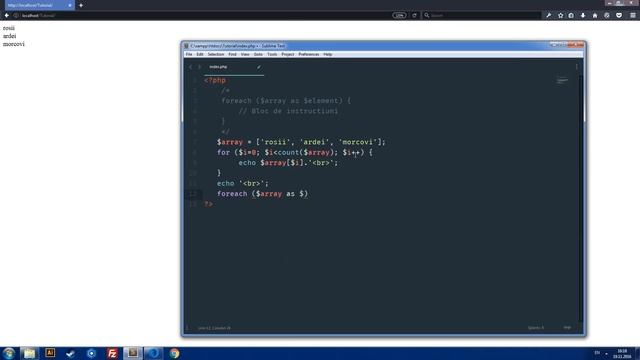Click the "morcovi" output text in the browser
Image resolution: width=640 pixels, height=360 pixels.
[13, 44]
